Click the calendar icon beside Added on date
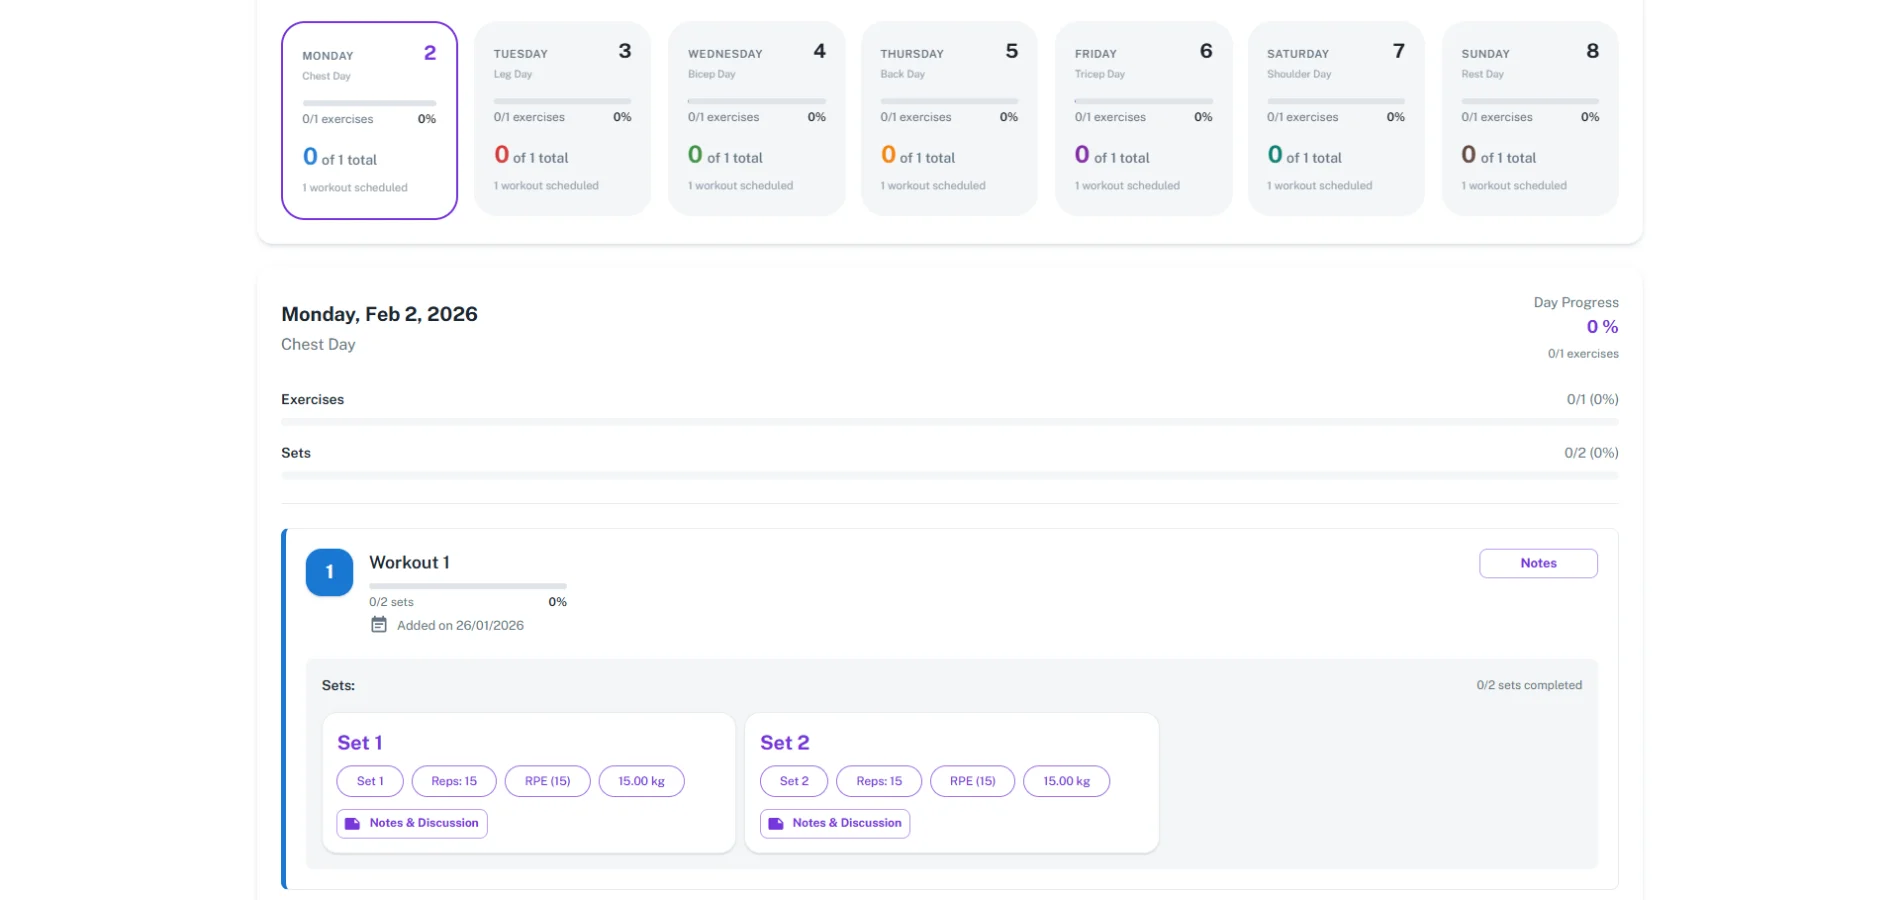This screenshot has height=900, width=1900. (x=379, y=625)
